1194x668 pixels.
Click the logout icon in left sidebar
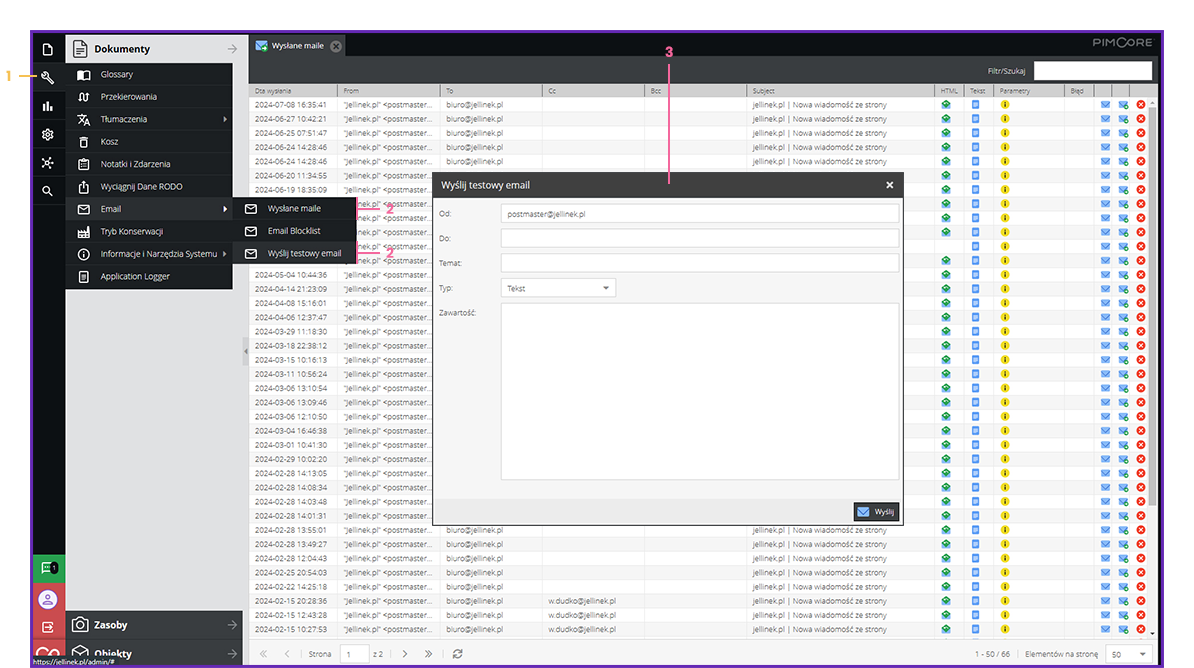pos(48,627)
